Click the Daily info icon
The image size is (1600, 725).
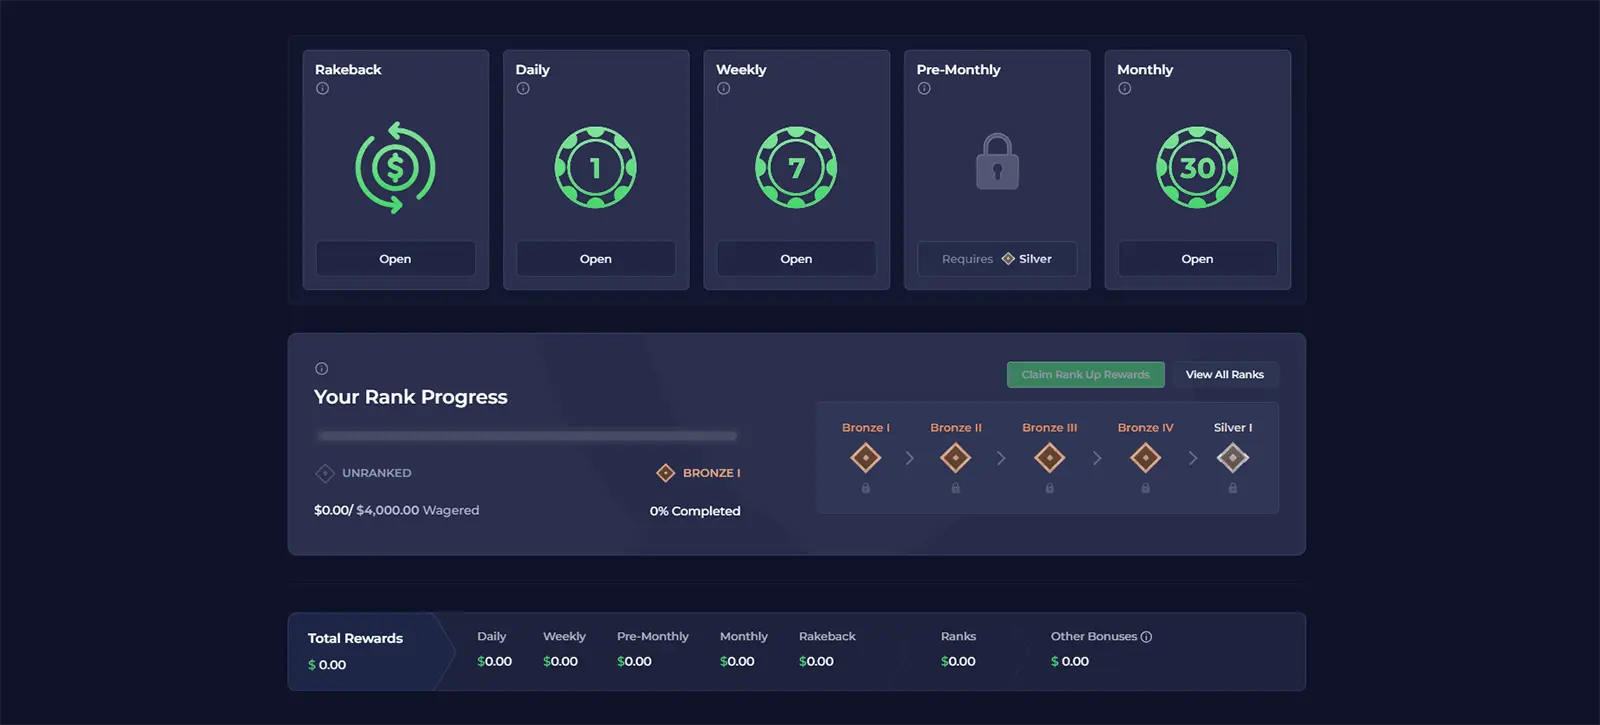523,88
